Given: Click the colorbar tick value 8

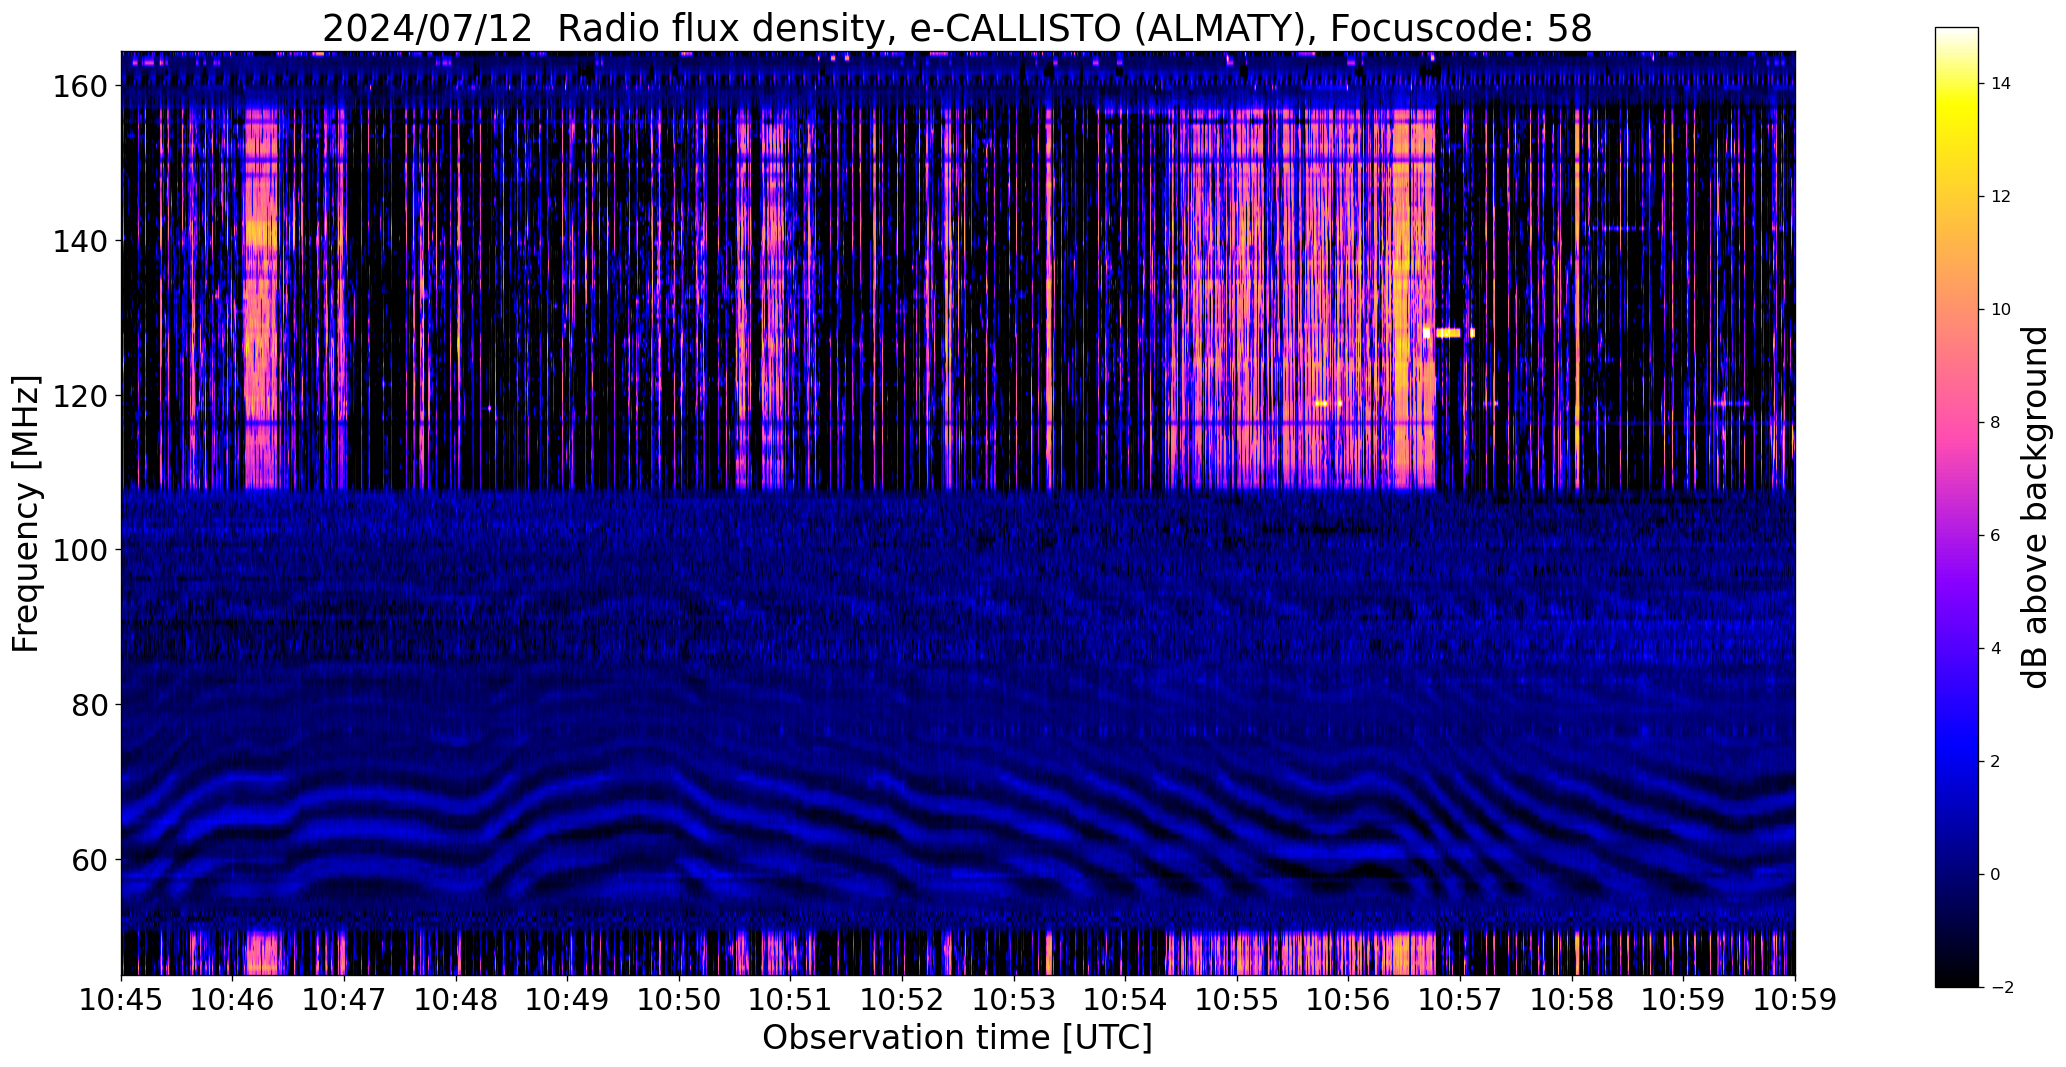Looking at the screenshot, I should pyautogui.click(x=1995, y=423).
